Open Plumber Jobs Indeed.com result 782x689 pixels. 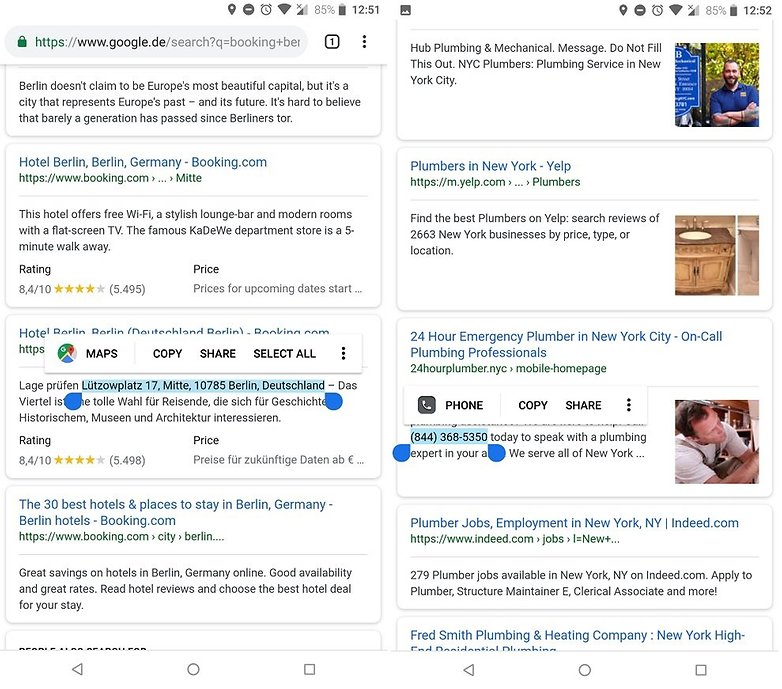click(574, 523)
